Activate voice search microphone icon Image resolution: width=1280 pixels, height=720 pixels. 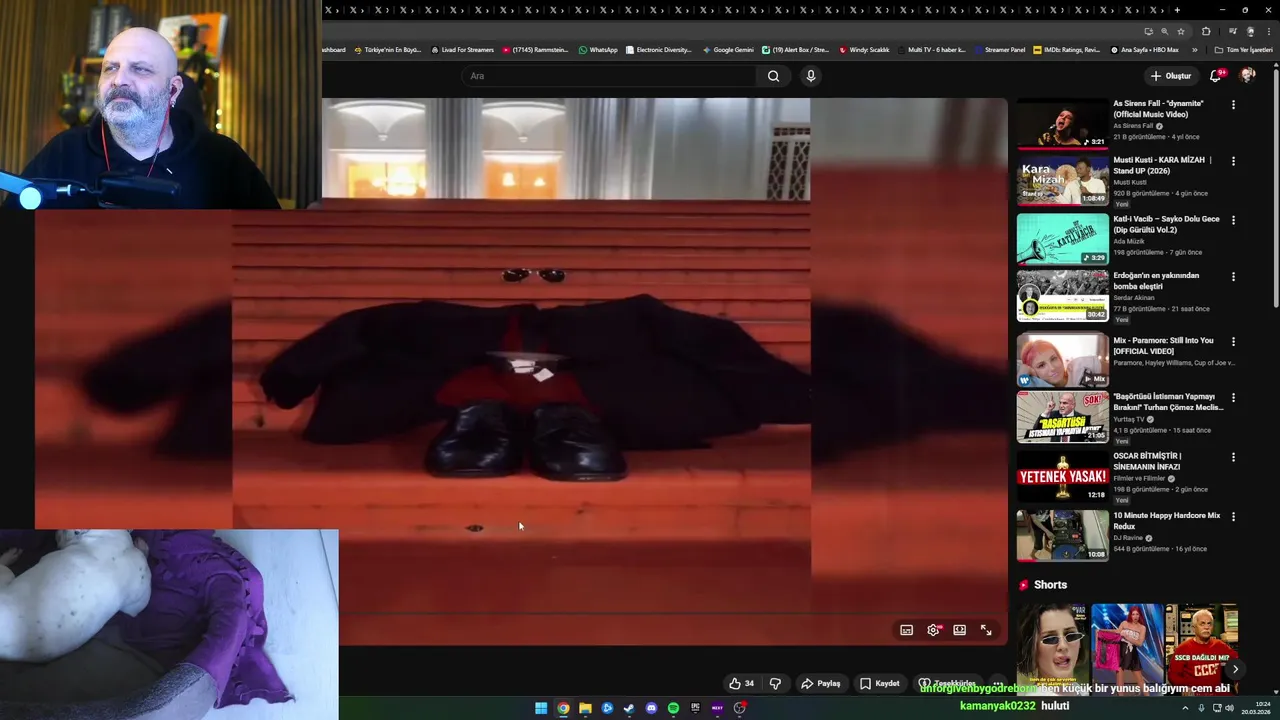tap(811, 76)
